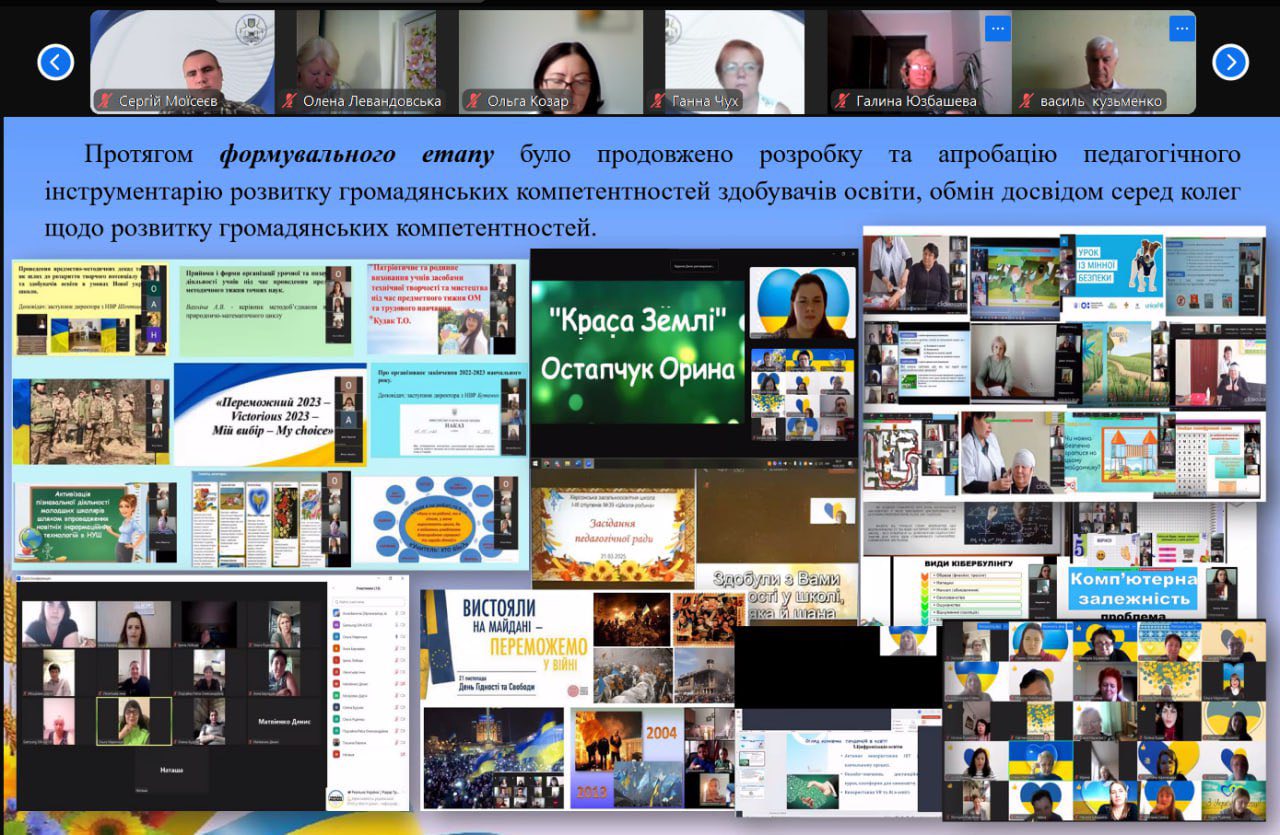Click muted mic icon of Сергій Моісеєв
The image size is (1280, 835).
pos(105,101)
